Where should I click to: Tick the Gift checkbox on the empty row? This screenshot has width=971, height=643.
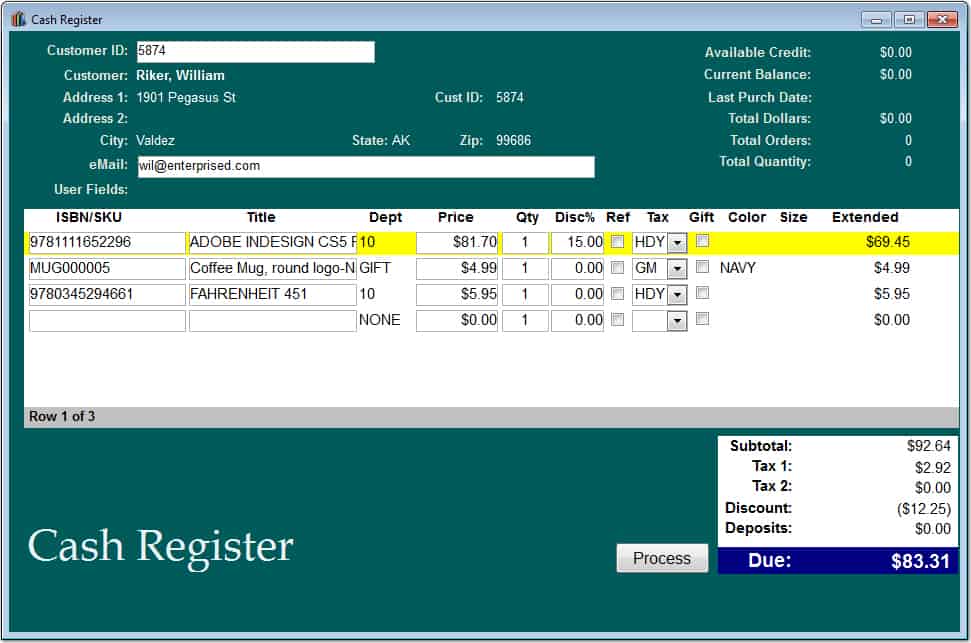[702, 319]
